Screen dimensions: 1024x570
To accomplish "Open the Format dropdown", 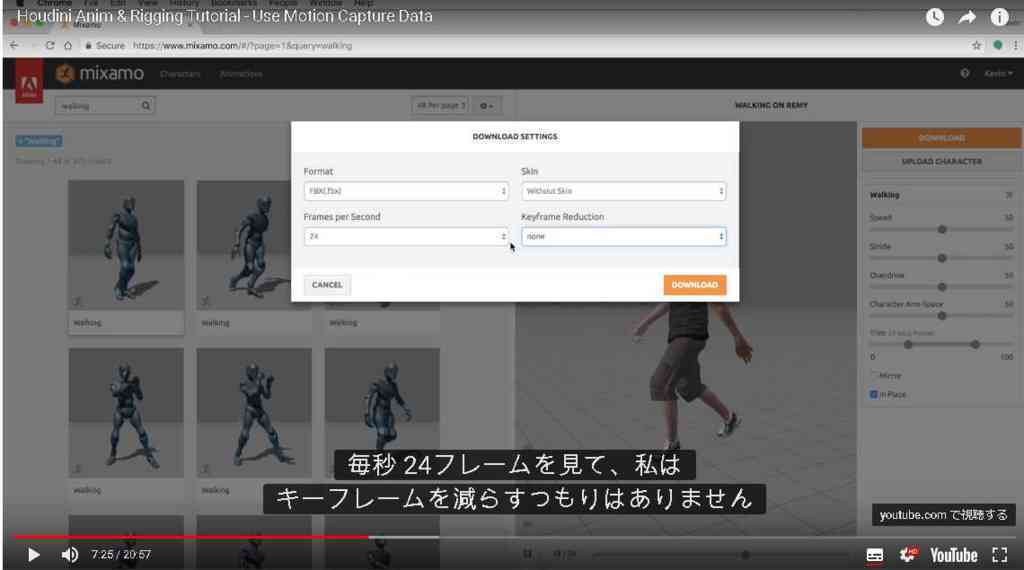I will [406, 191].
